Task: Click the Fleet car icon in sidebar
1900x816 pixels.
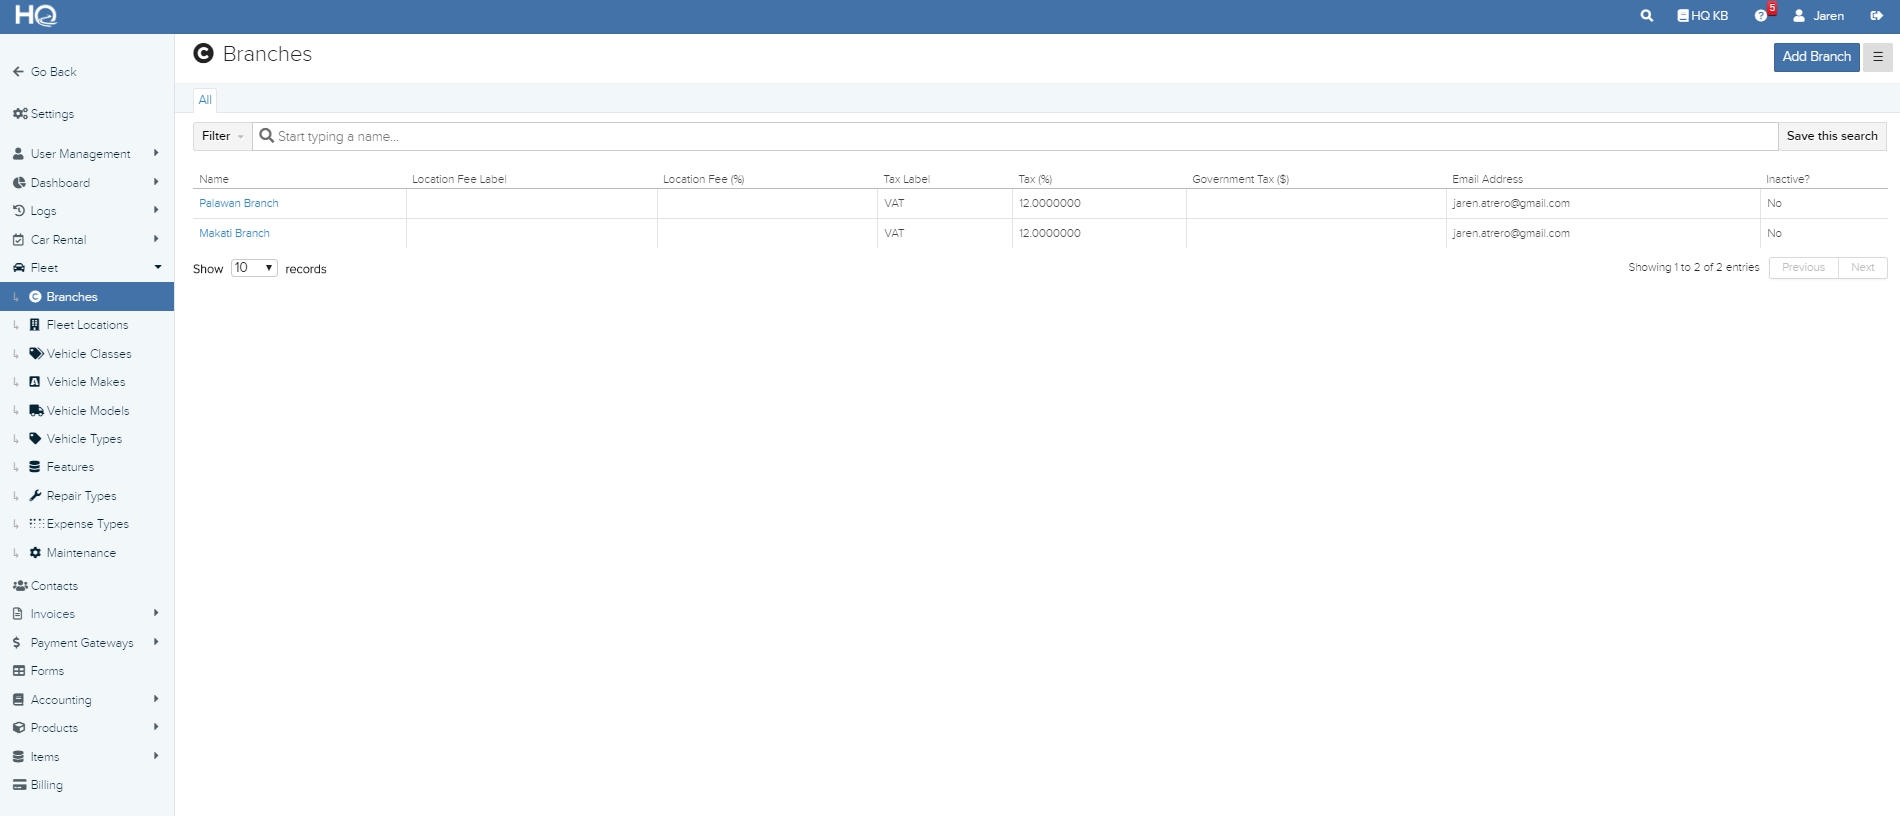Action: (x=19, y=268)
